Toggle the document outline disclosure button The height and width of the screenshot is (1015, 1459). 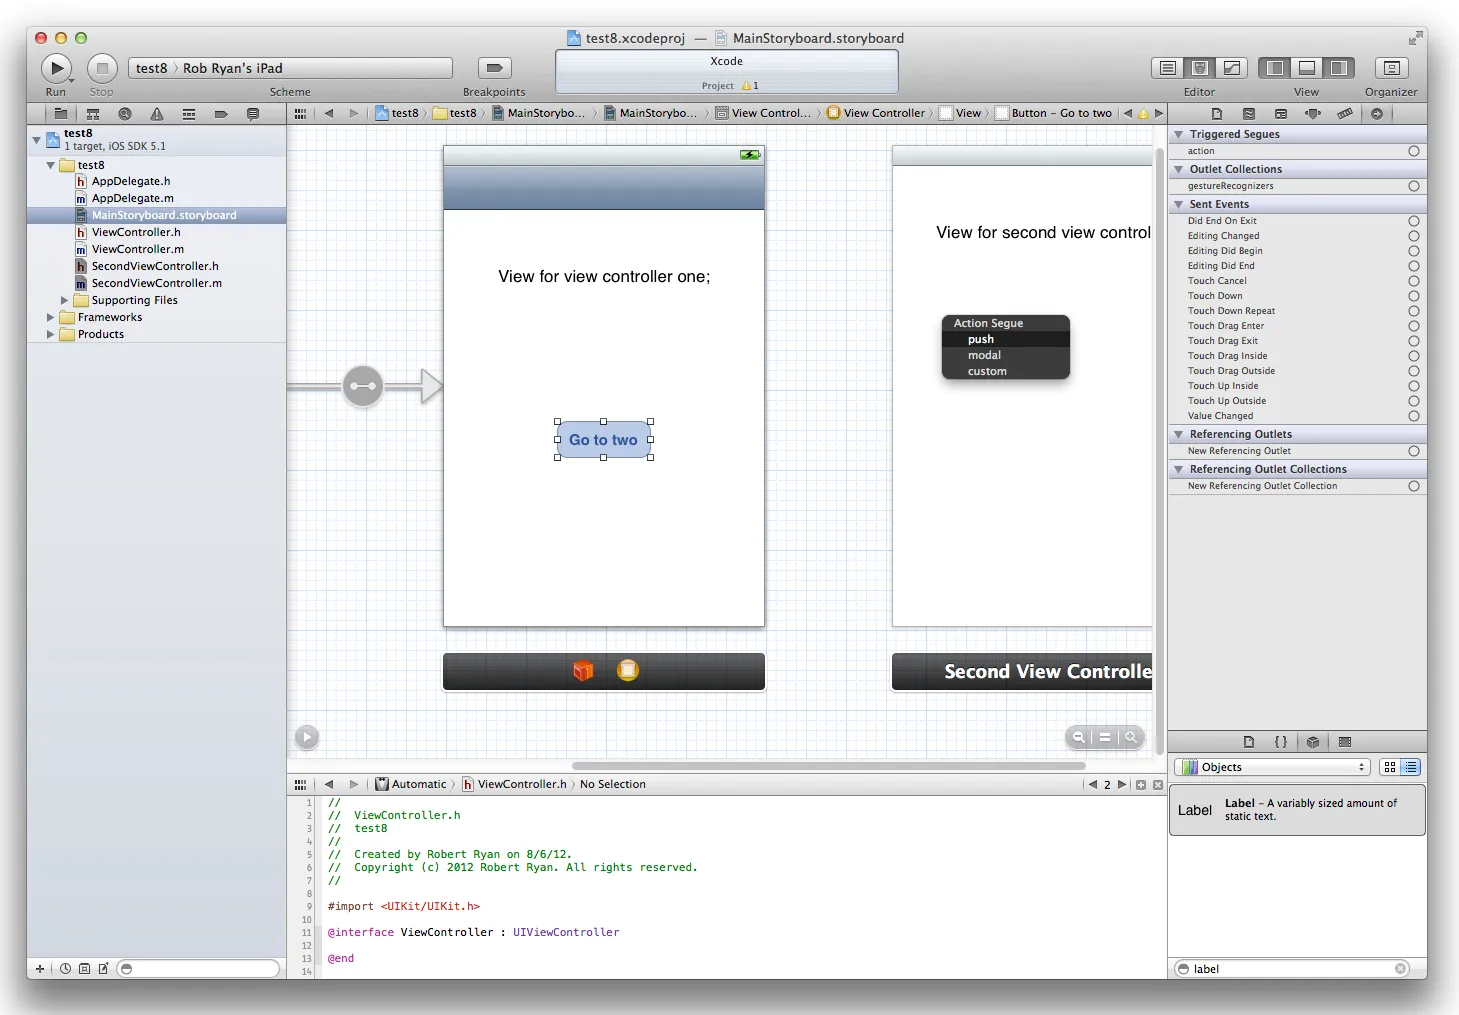[307, 737]
